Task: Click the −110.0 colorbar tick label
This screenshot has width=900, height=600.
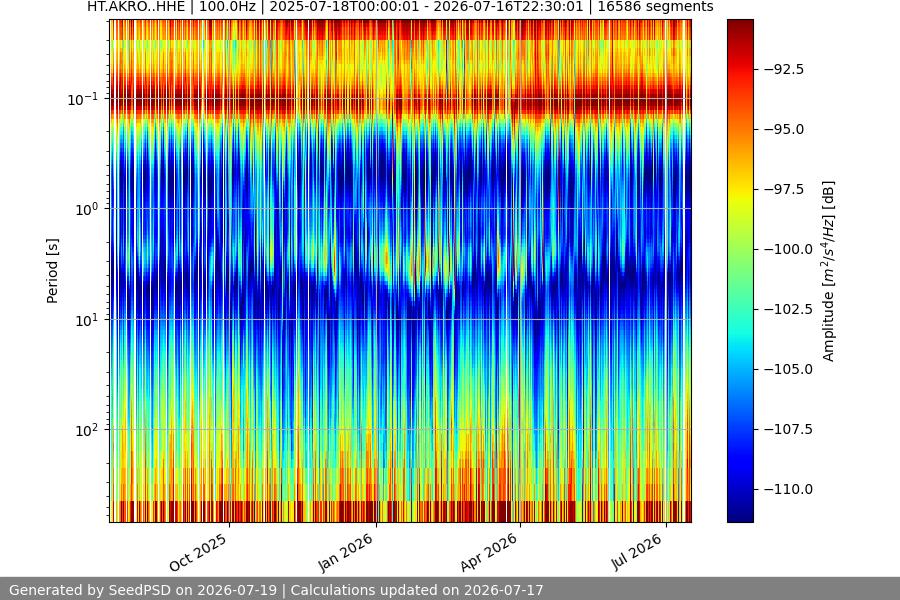Action: (788, 489)
